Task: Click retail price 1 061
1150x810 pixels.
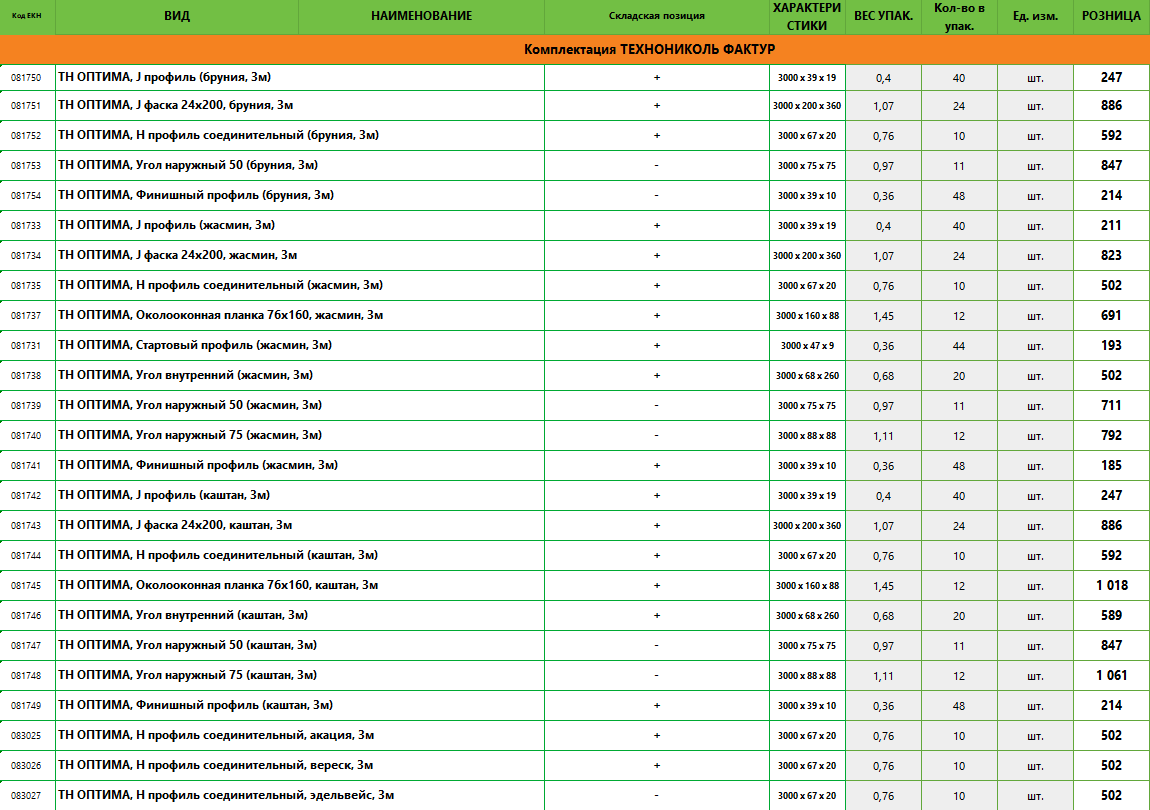Action: tap(1112, 676)
